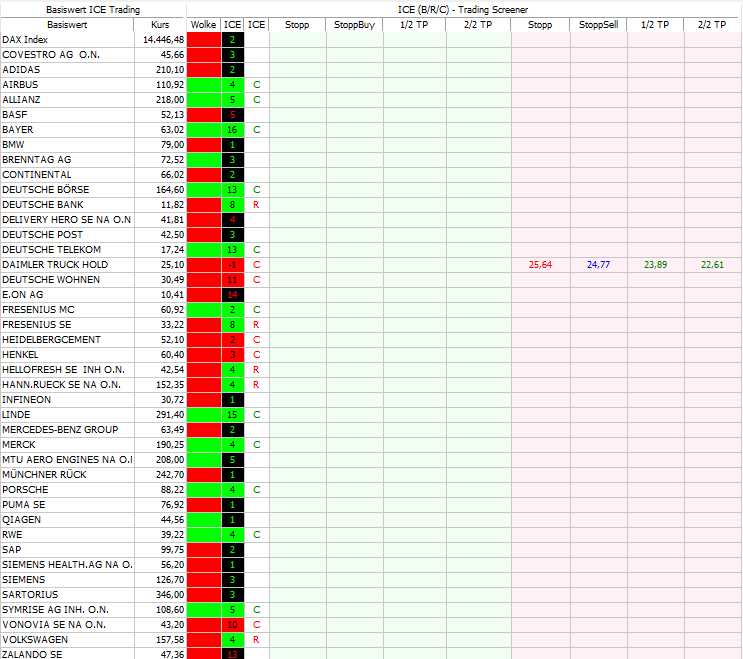The width and height of the screenshot is (743, 659).
Task: Select the DEUTSCHE POST row
Action: click(x=42, y=235)
